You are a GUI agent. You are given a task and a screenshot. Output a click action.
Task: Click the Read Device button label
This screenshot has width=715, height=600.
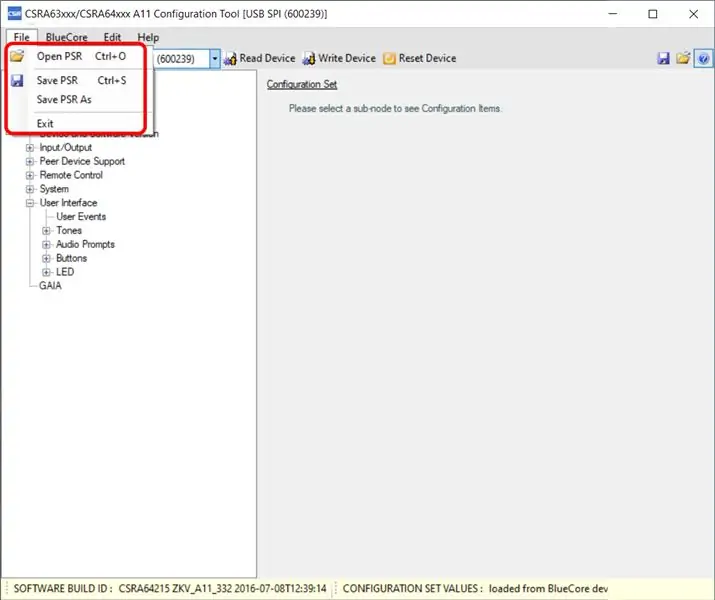click(x=267, y=58)
